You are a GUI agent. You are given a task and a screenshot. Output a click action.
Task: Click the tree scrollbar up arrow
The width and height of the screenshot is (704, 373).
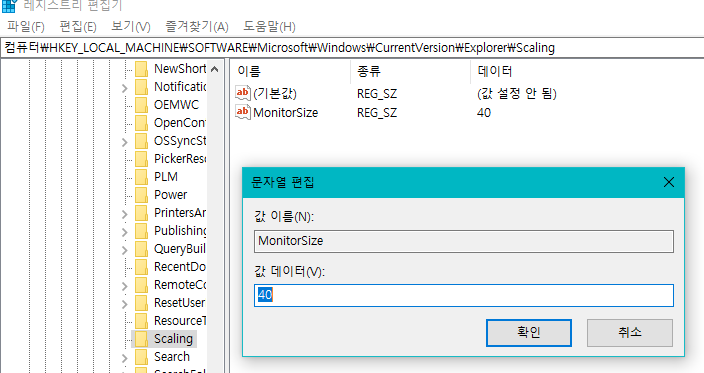[215, 69]
